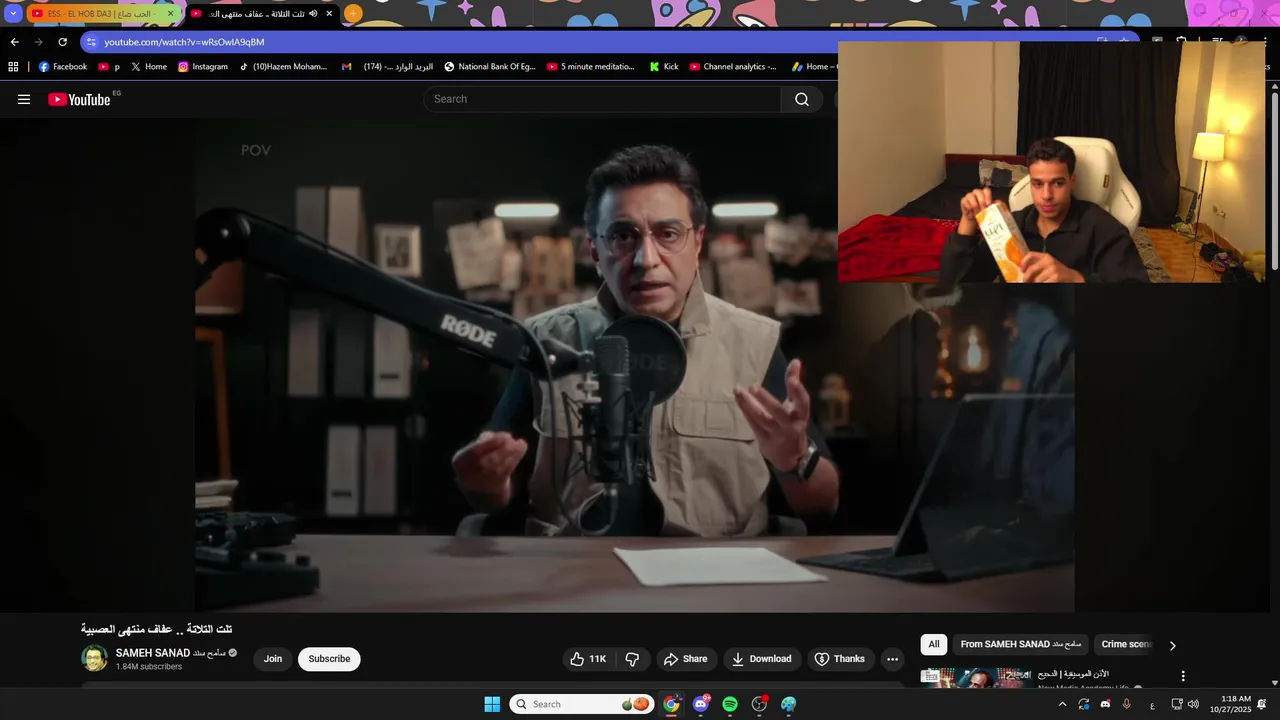Open the SAMEH SANAD channel avatar
This screenshot has height=720, width=1280.
click(x=94, y=658)
